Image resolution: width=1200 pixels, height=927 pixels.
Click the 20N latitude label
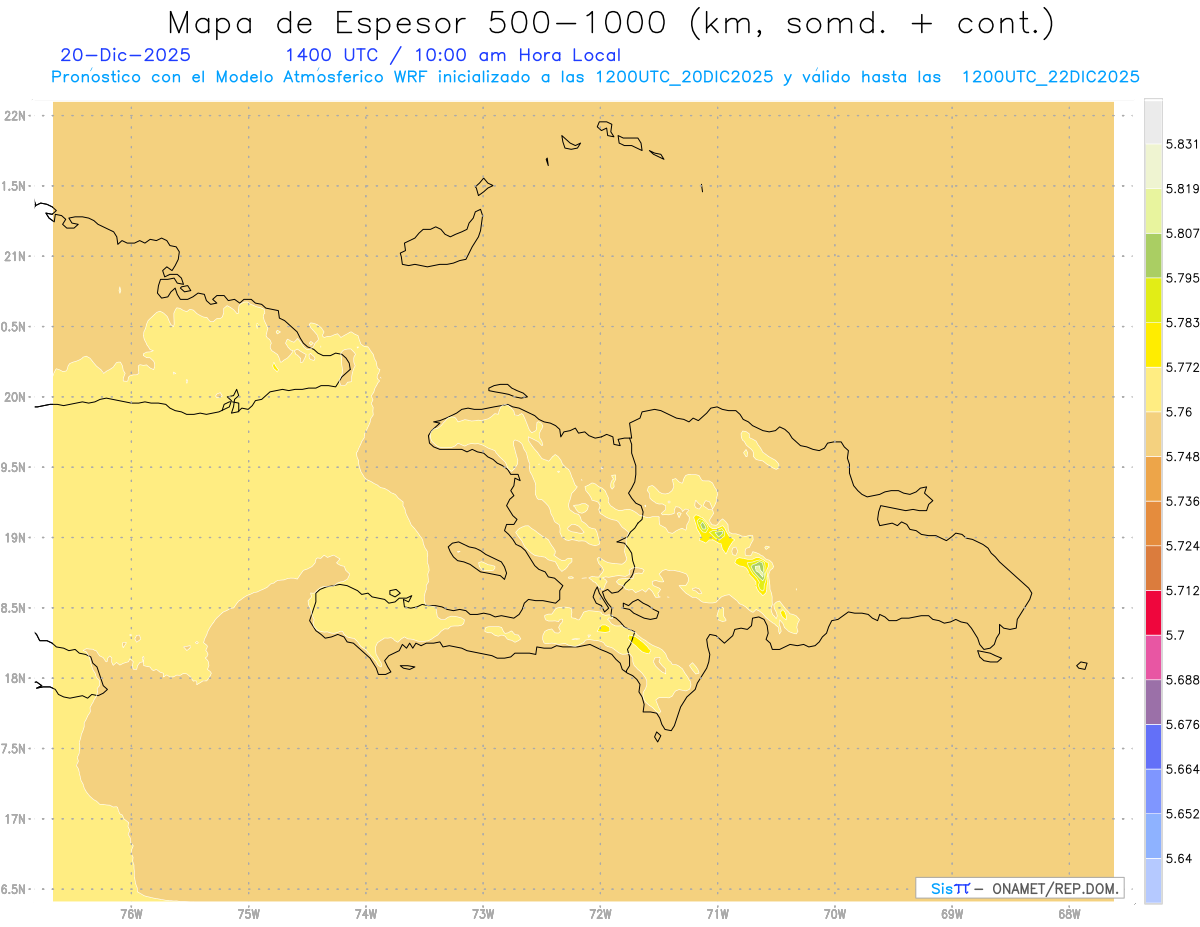coord(14,397)
